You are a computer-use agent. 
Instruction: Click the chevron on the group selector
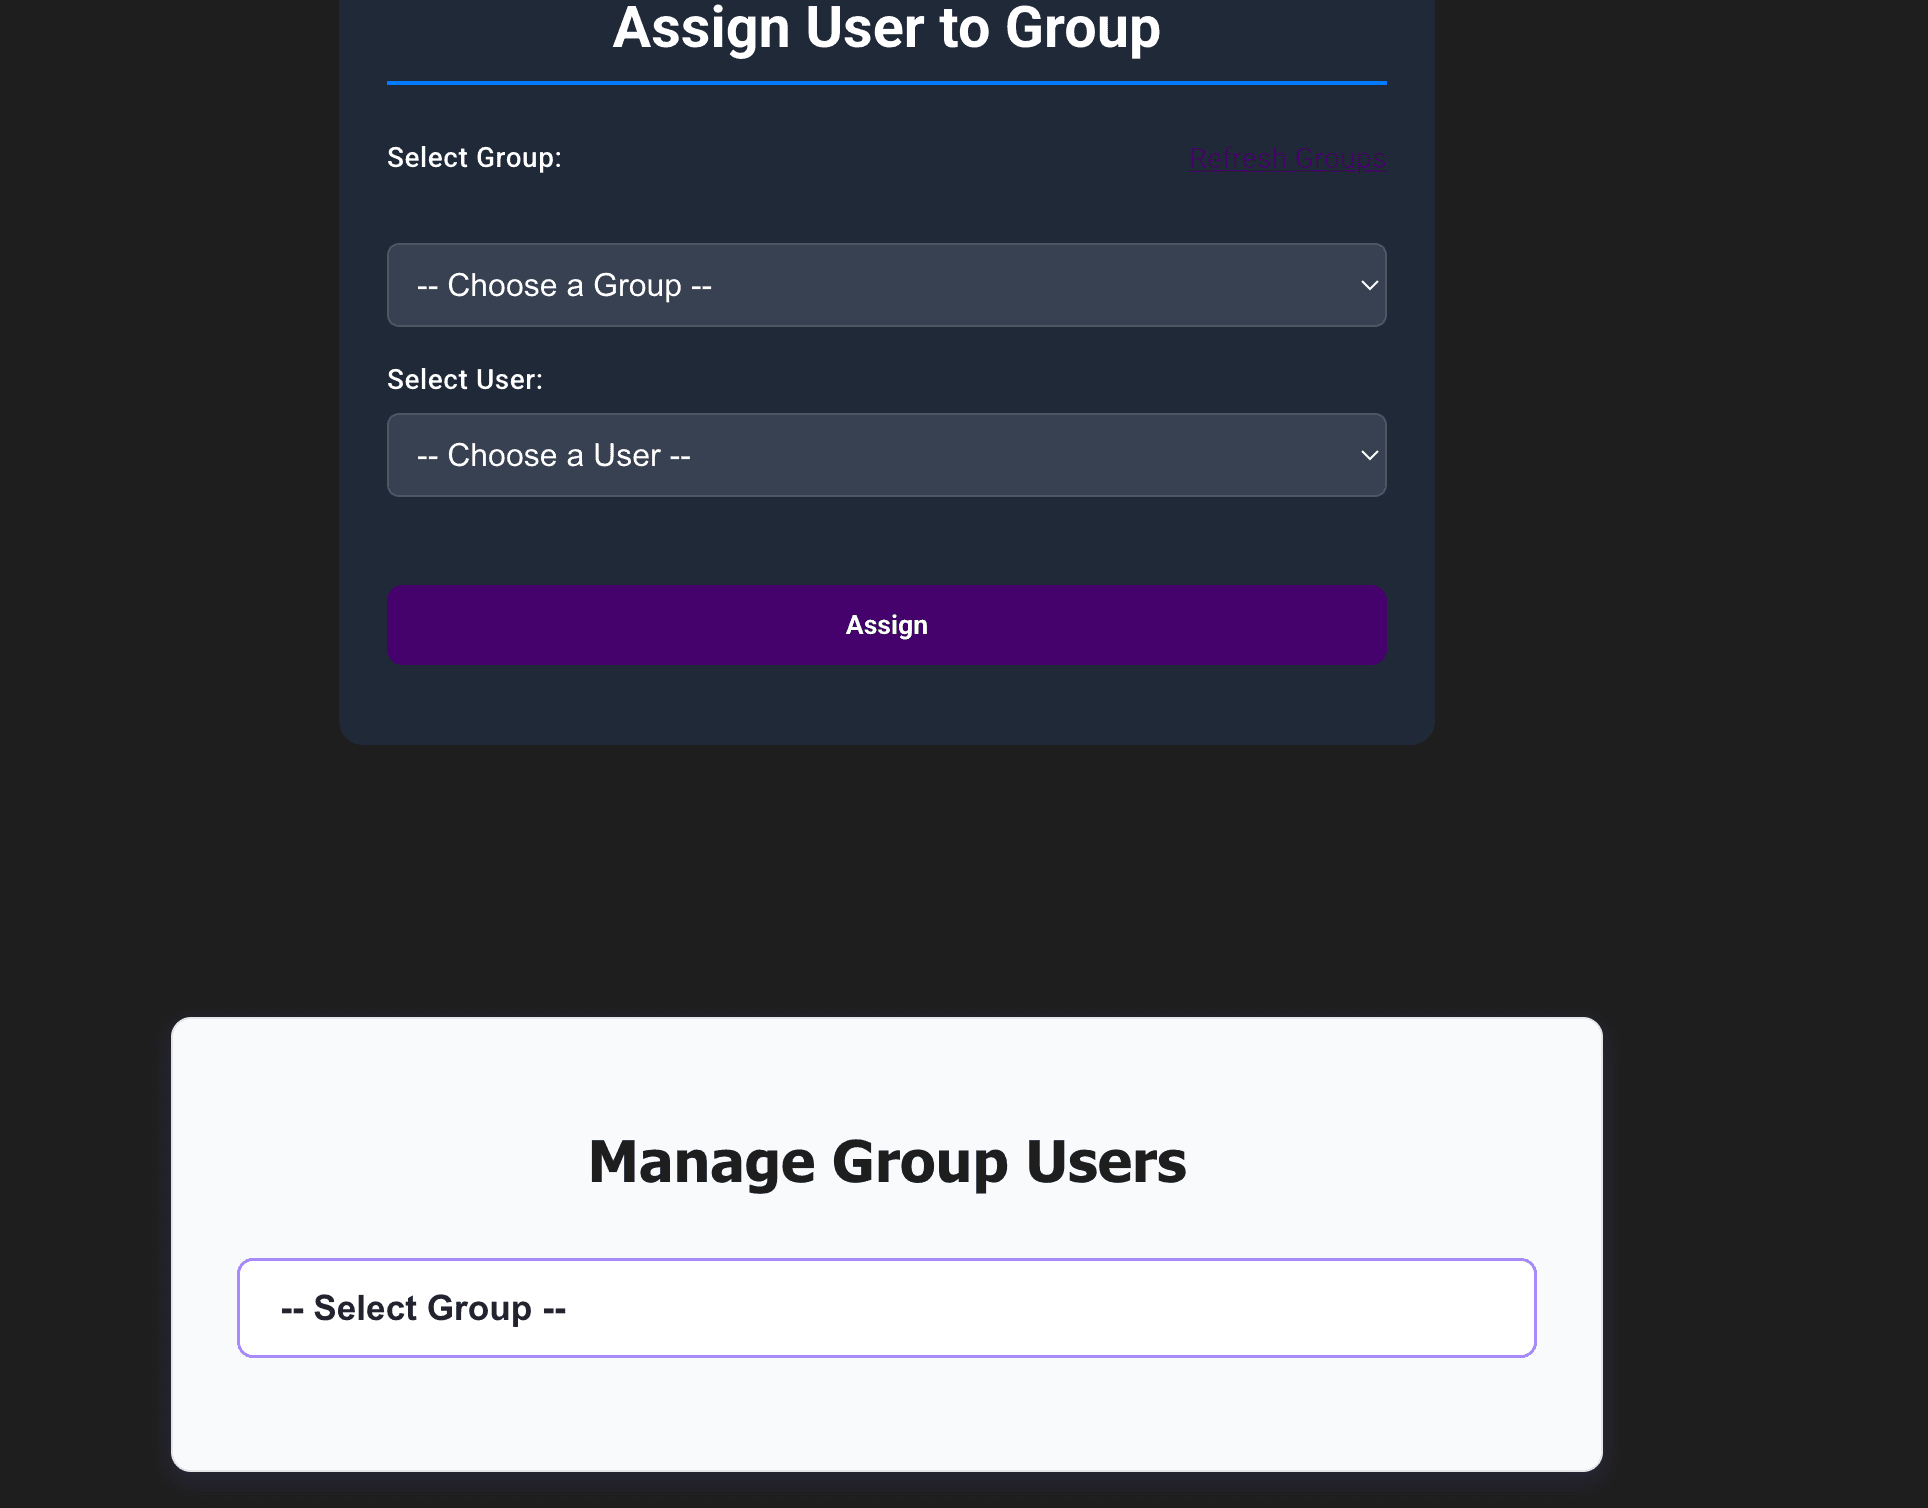pyautogui.click(x=1368, y=285)
